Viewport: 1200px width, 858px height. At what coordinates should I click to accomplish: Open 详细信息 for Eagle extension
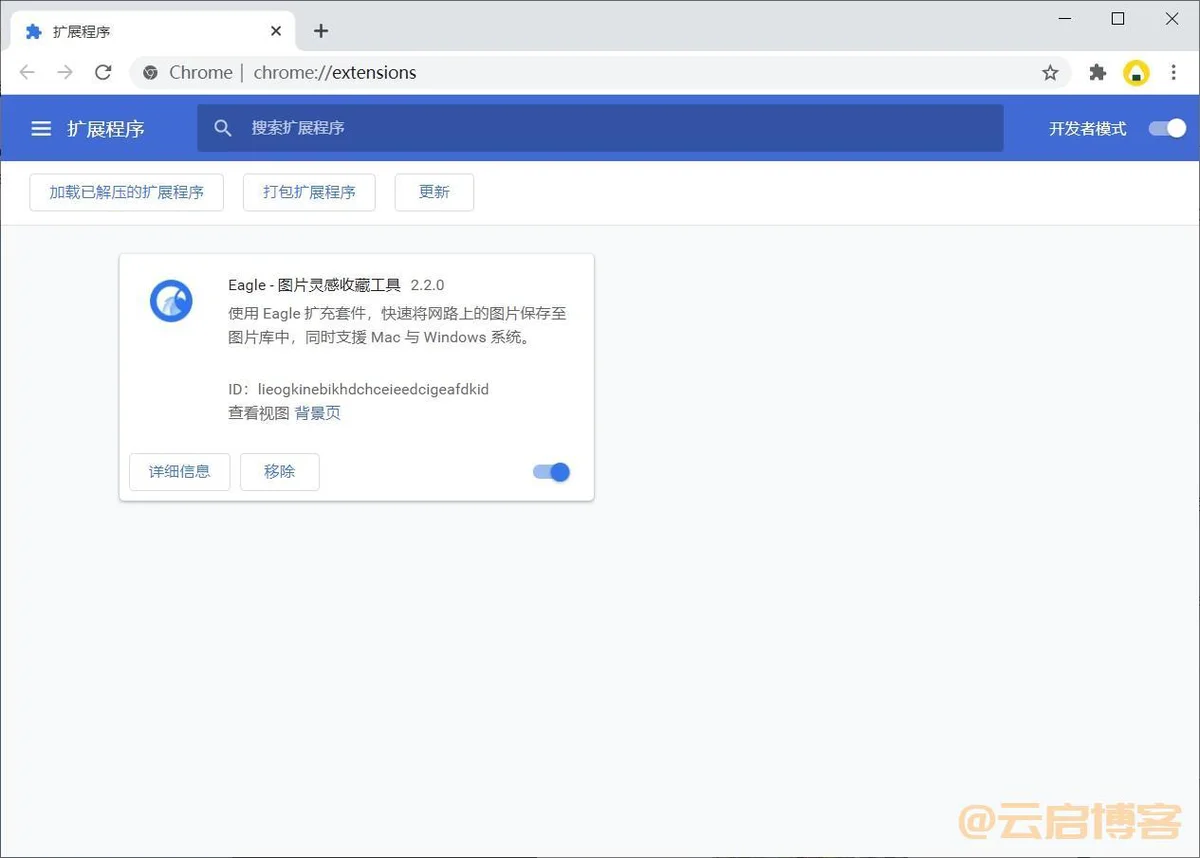click(180, 472)
